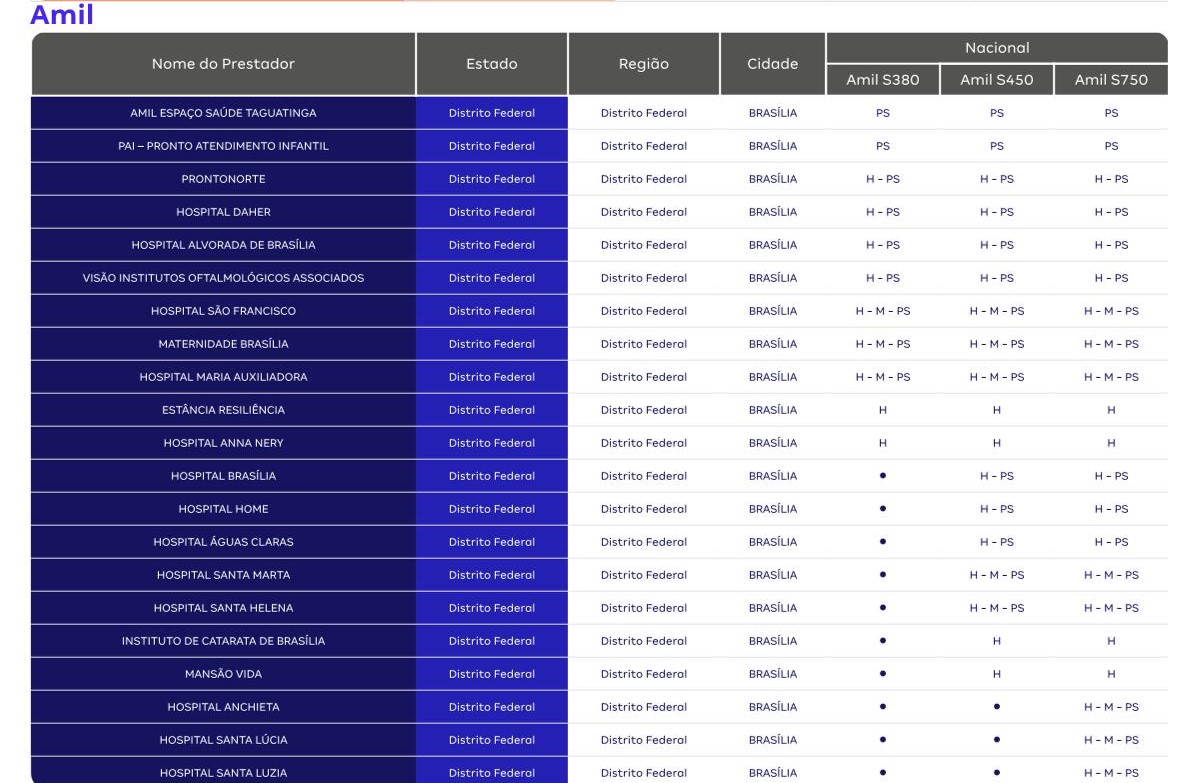Click PAI – PRONTO ATENDIMENTO INFANTIL row name
This screenshot has height=783, width=1181.
tap(223, 146)
